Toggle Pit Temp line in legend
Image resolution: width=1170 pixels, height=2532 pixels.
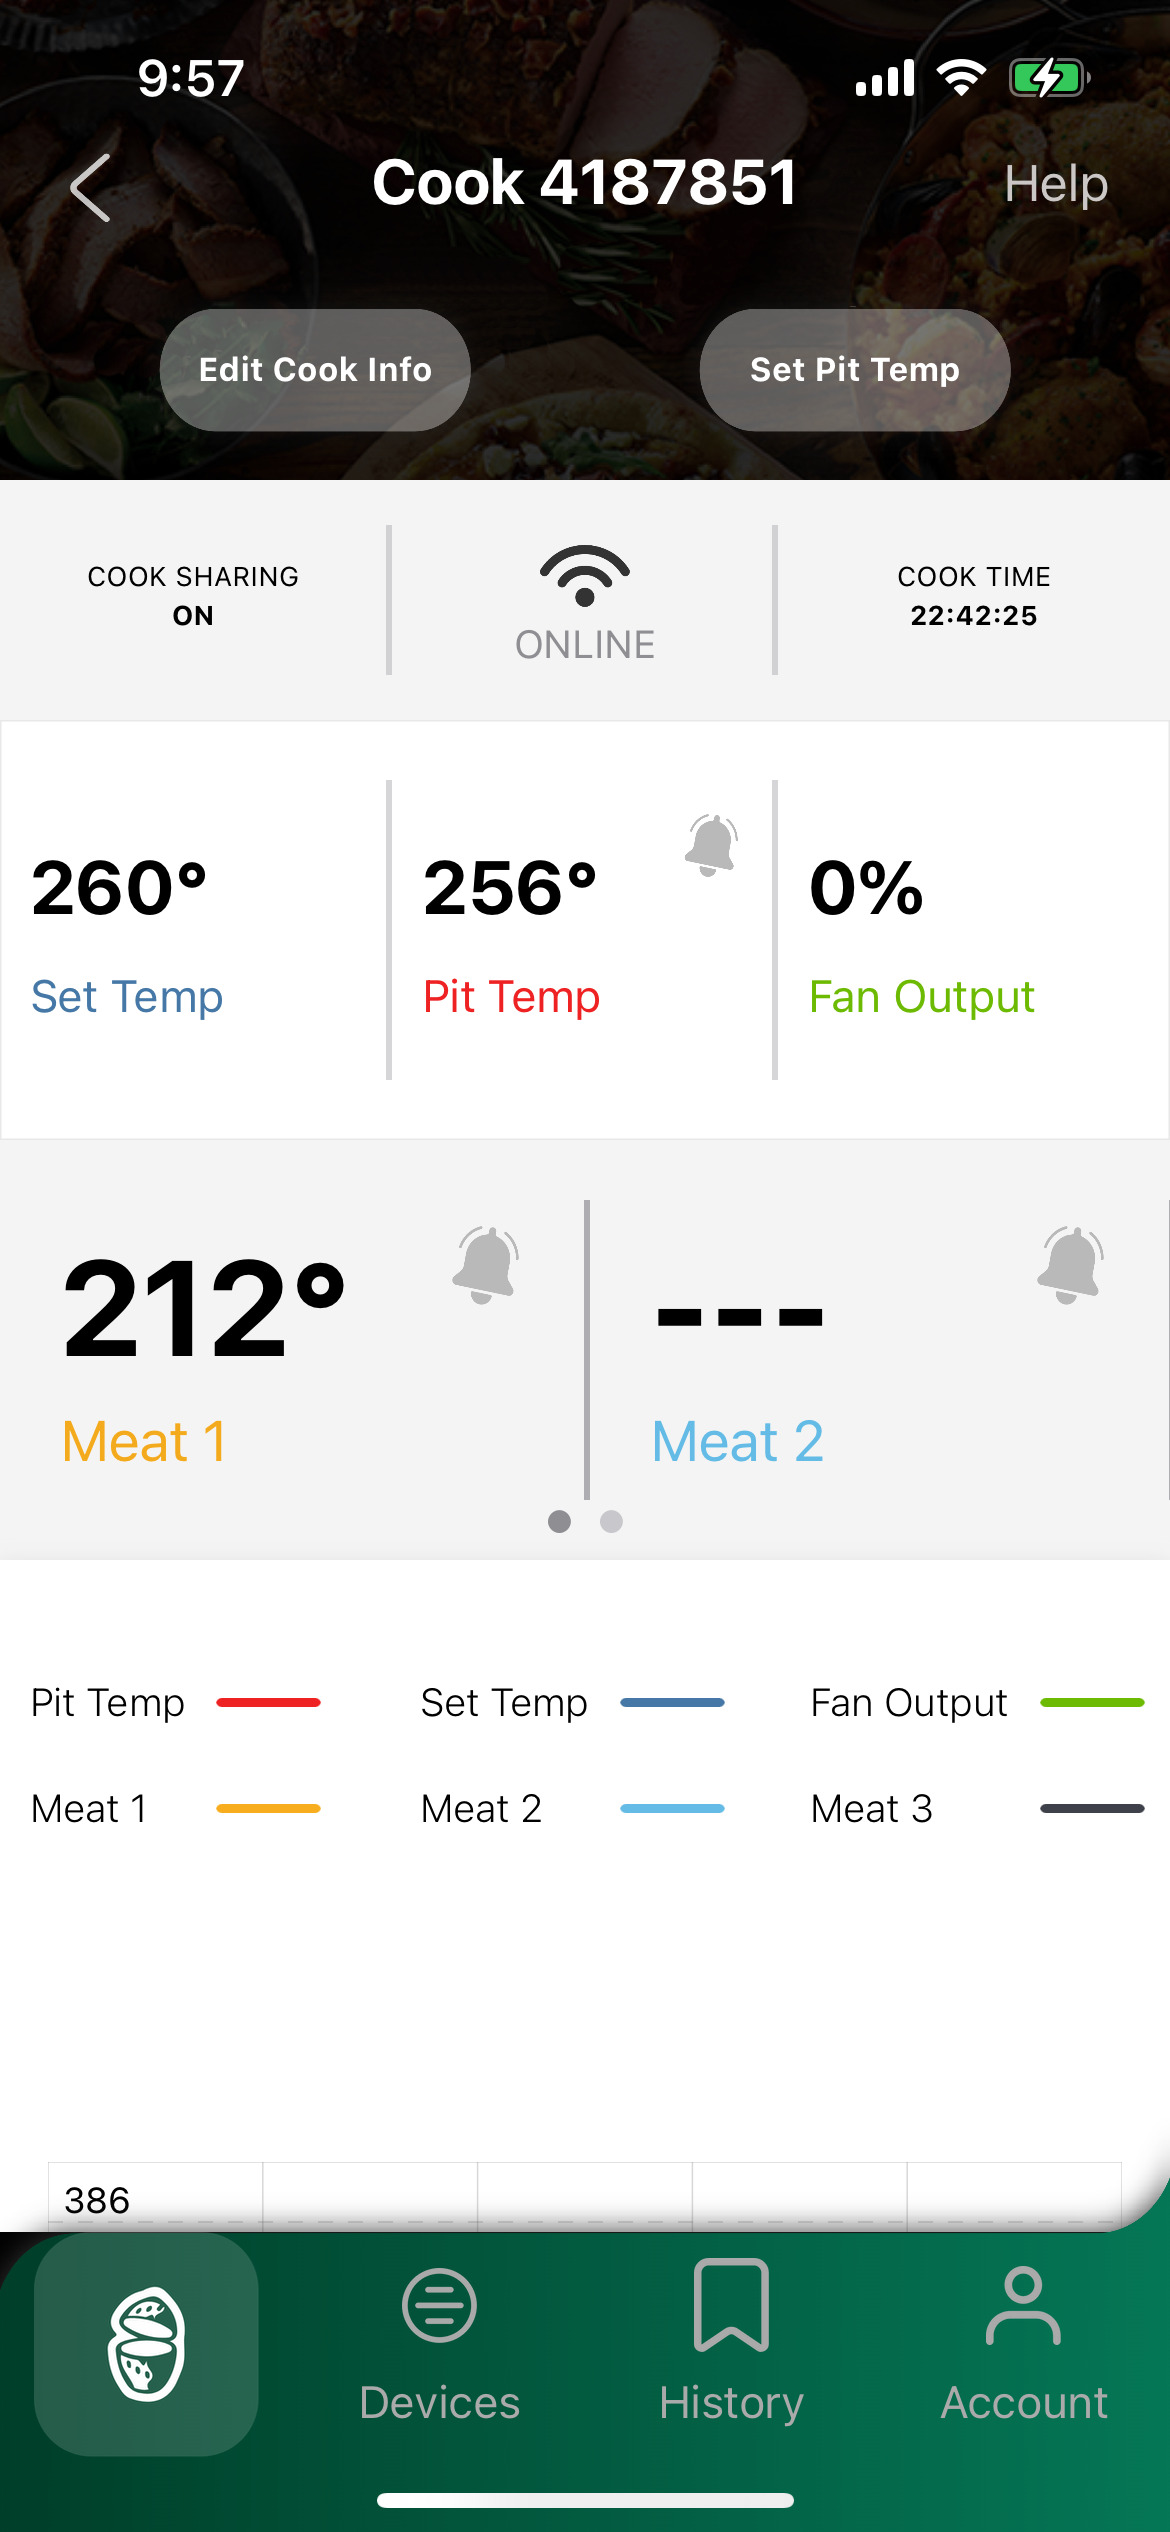coord(175,1702)
